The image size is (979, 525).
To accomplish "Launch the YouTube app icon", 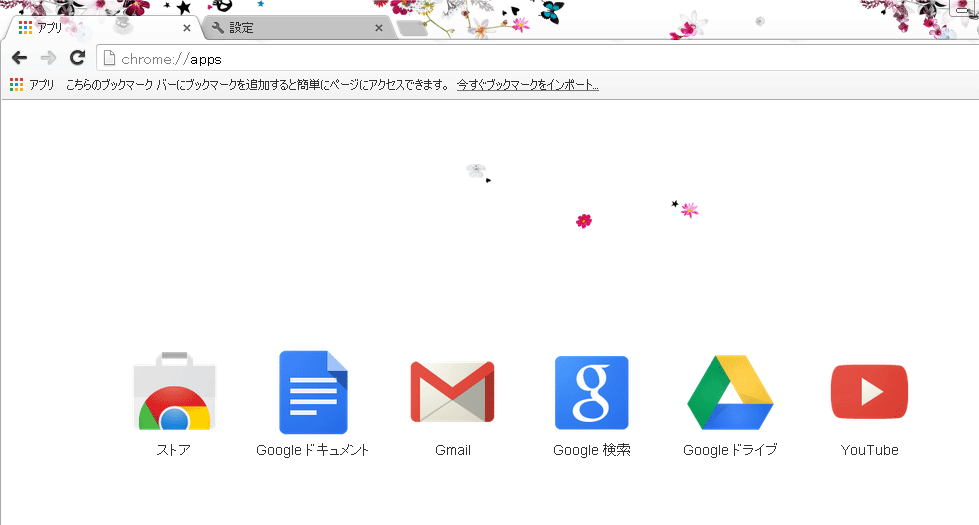I will click(869, 391).
